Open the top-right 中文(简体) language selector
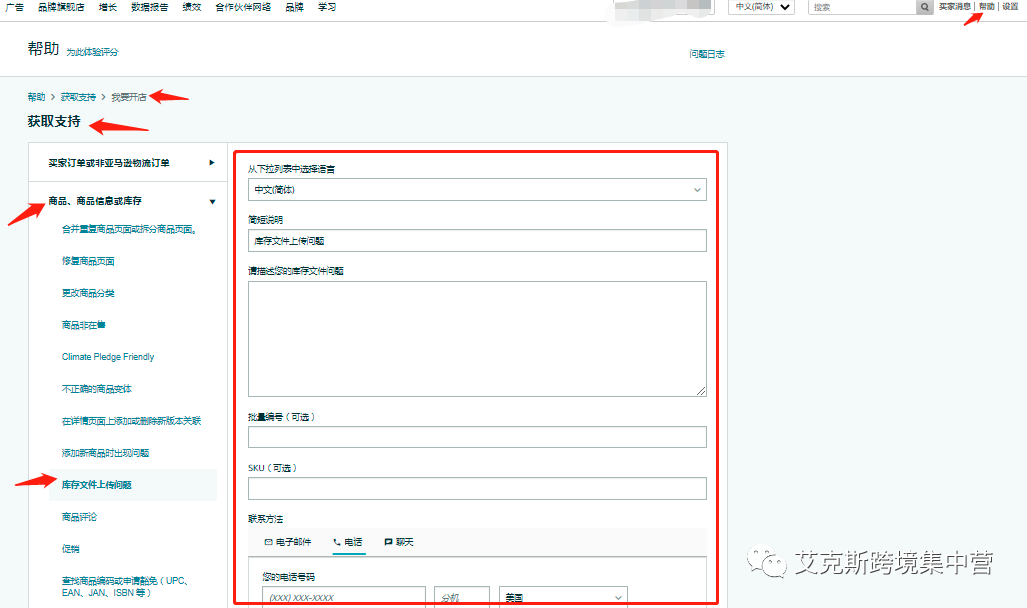1027x608 pixels. (x=761, y=7)
